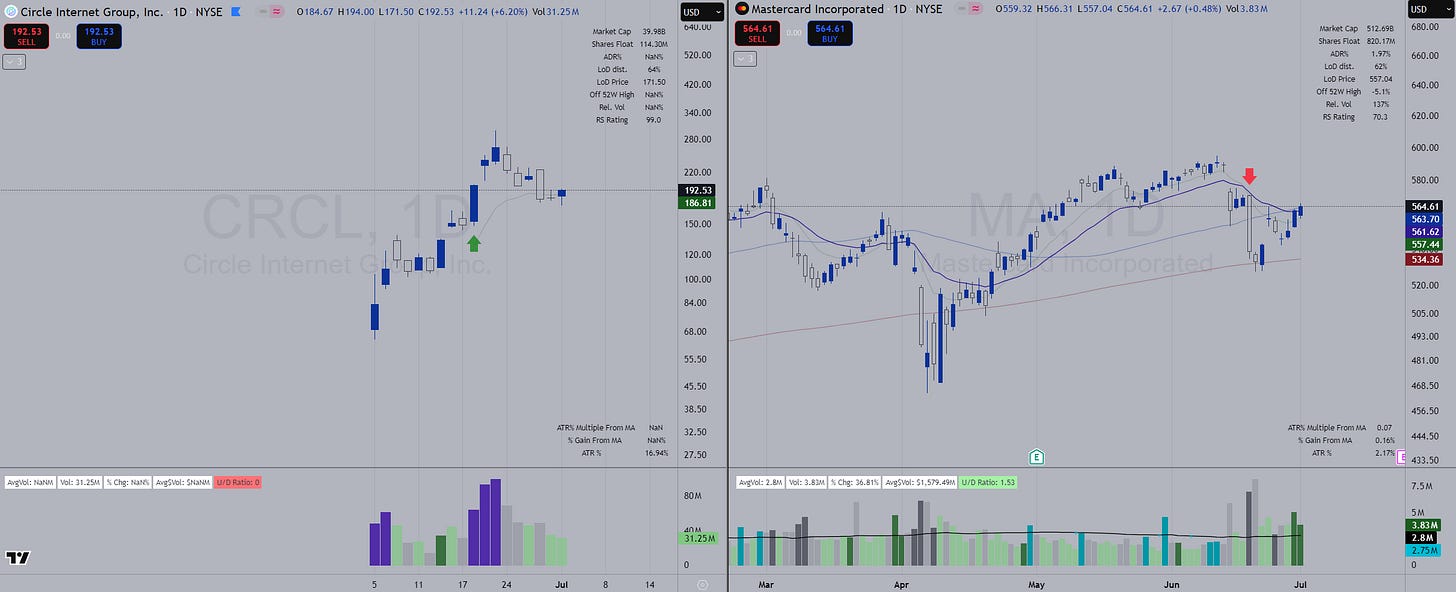
Task: Click '% Chg: NaN%' on the CRCL volume pane
Action: pos(128,483)
